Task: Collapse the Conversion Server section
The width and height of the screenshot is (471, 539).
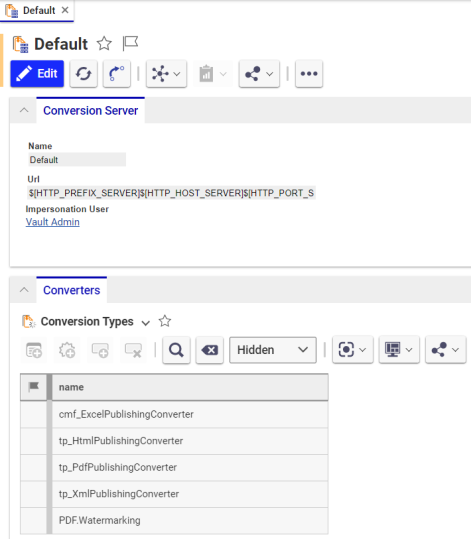Action: point(24,110)
